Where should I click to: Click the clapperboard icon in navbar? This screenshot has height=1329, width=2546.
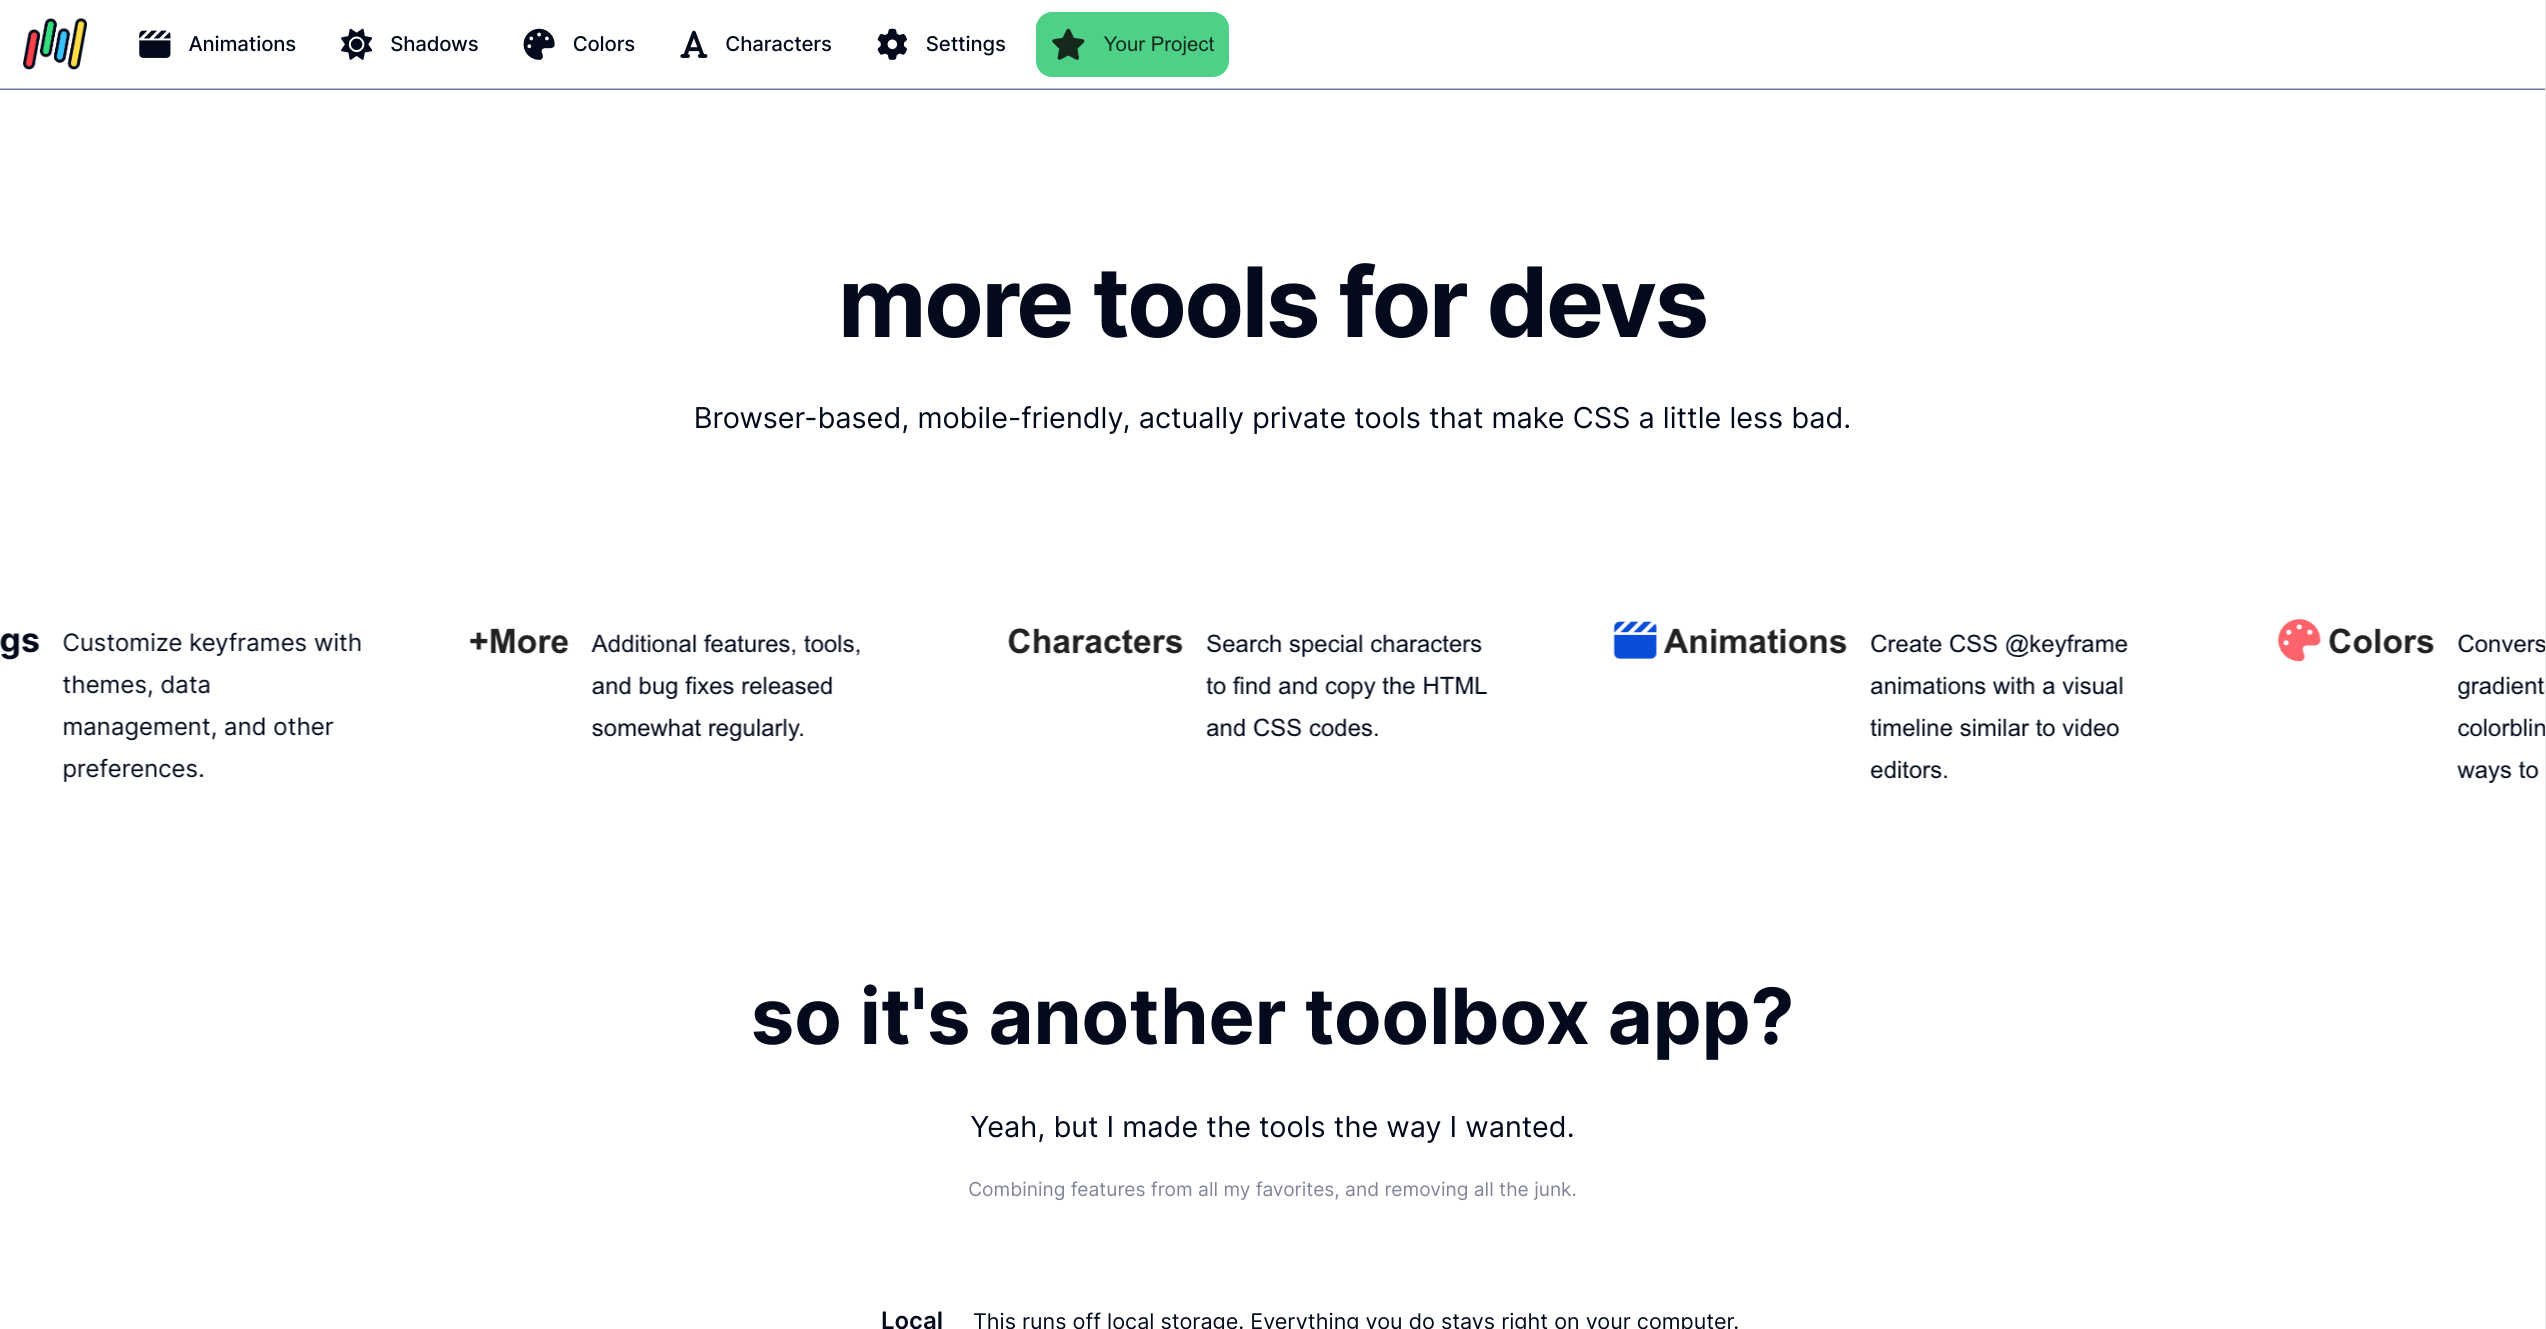point(154,44)
